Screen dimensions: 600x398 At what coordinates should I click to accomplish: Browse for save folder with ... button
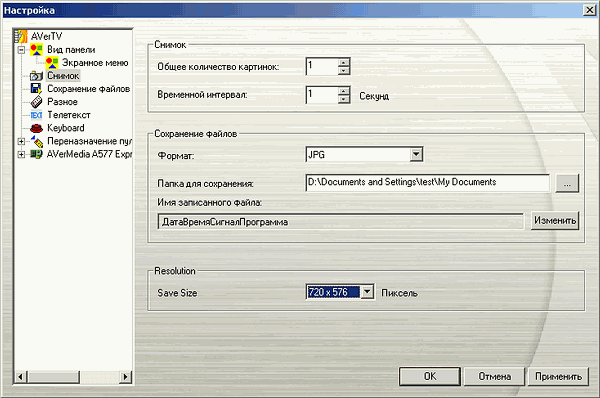(x=567, y=183)
